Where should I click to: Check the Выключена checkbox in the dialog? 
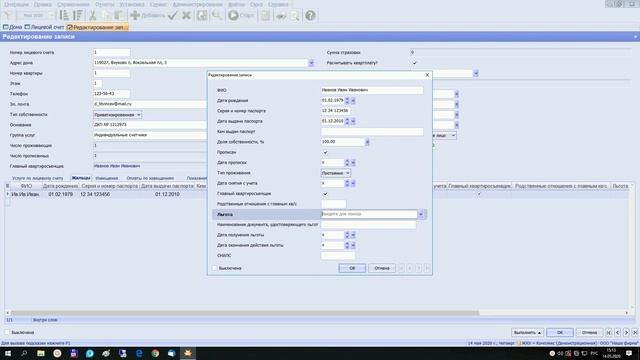click(215, 268)
